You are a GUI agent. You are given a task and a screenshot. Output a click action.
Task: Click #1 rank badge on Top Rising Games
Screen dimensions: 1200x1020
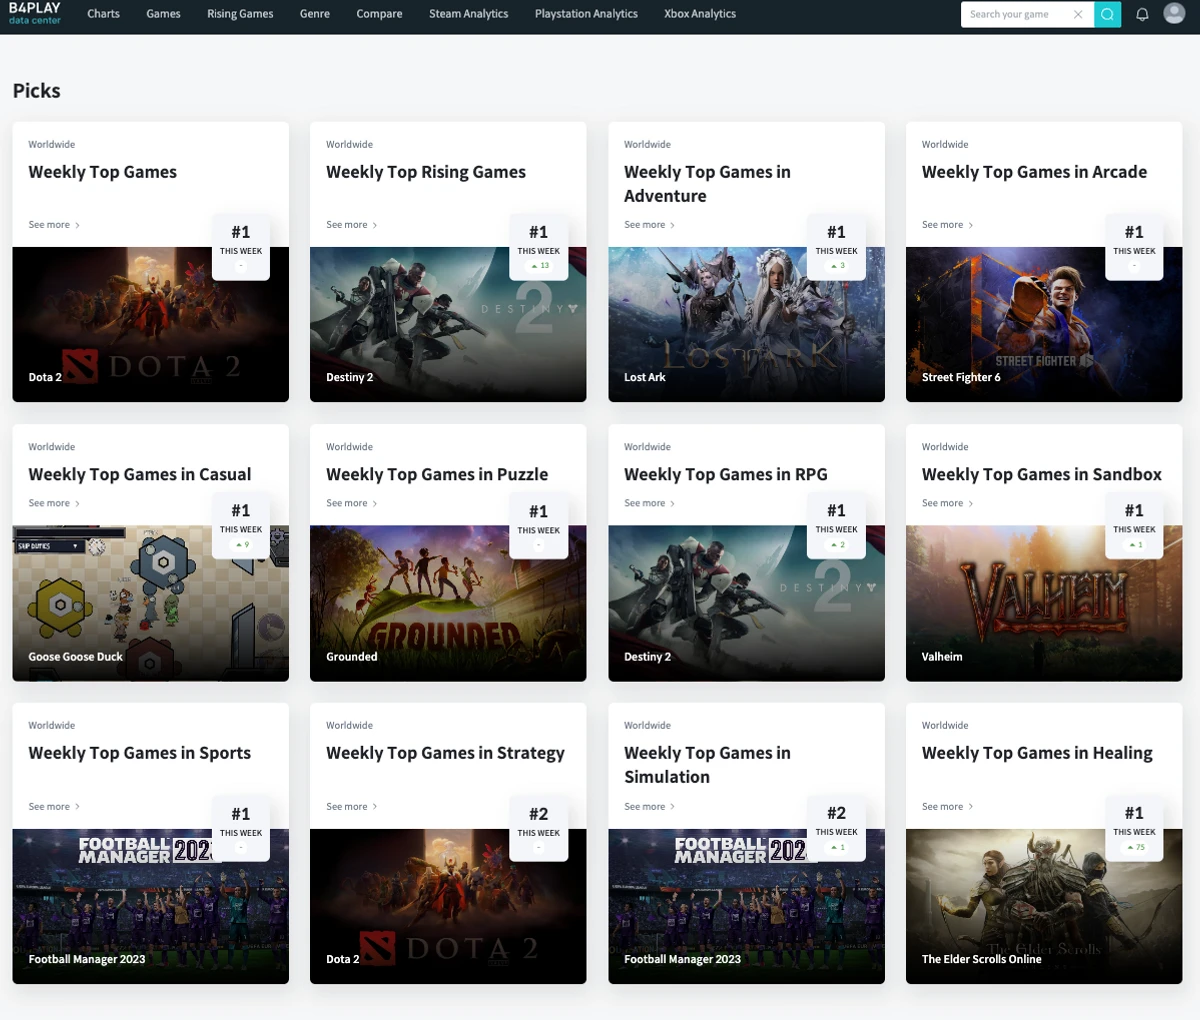click(x=539, y=247)
